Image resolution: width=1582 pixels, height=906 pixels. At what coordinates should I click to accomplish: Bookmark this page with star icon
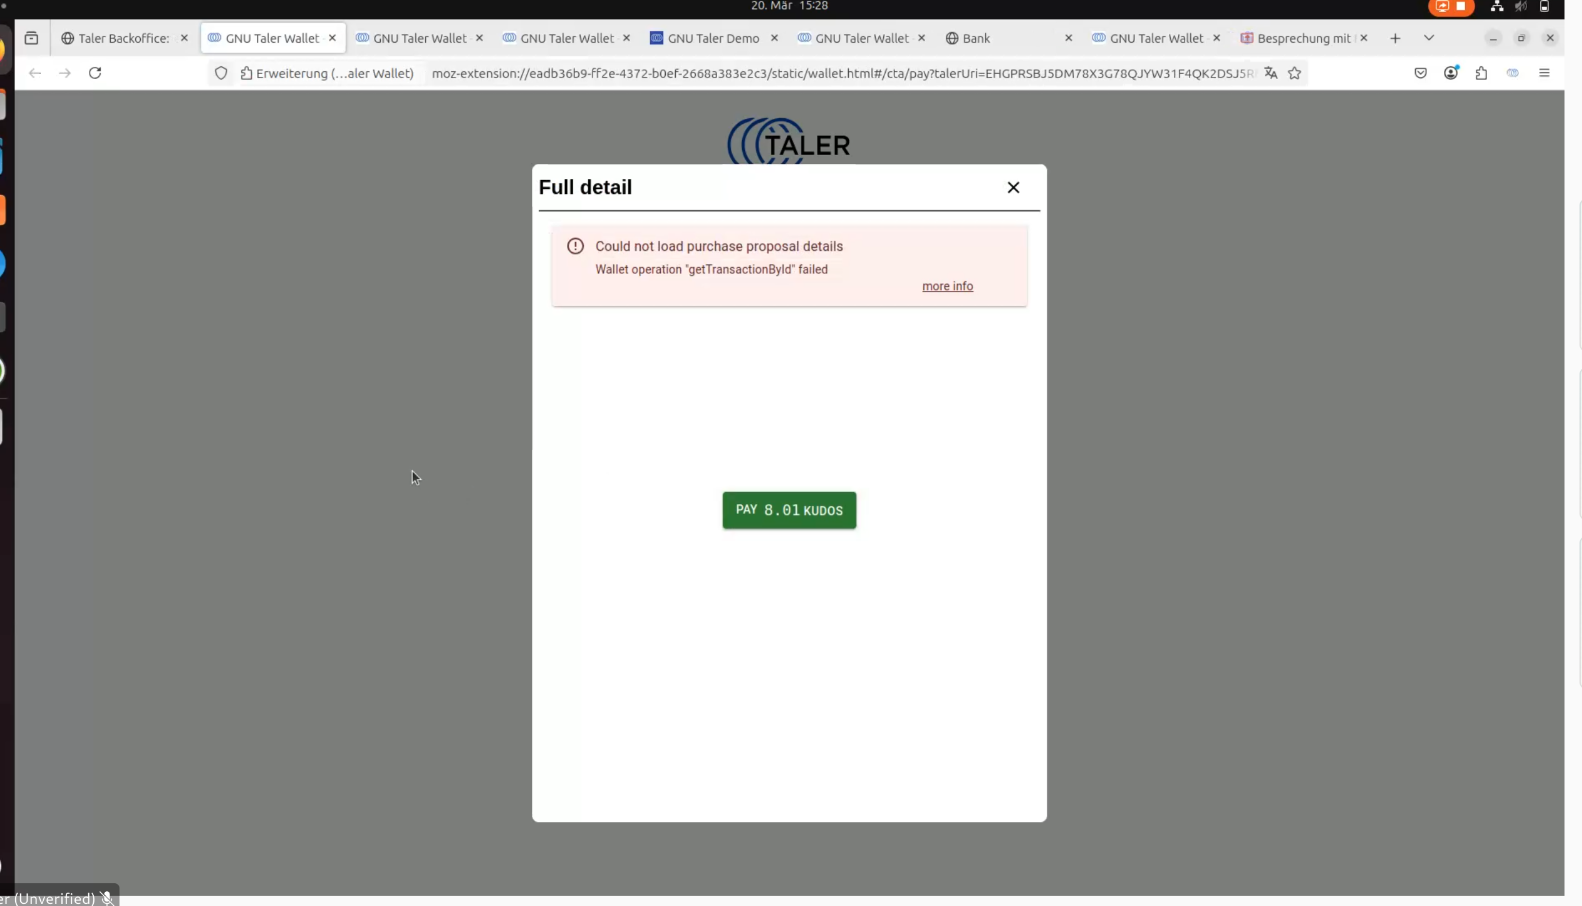coord(1294,73)
